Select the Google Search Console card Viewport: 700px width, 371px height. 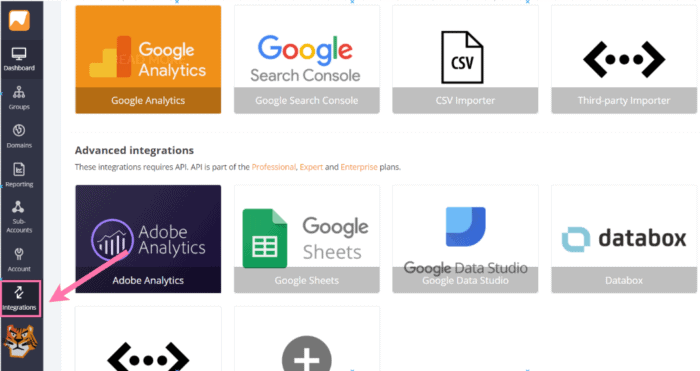pyautogui.click(x=307, y=59)
